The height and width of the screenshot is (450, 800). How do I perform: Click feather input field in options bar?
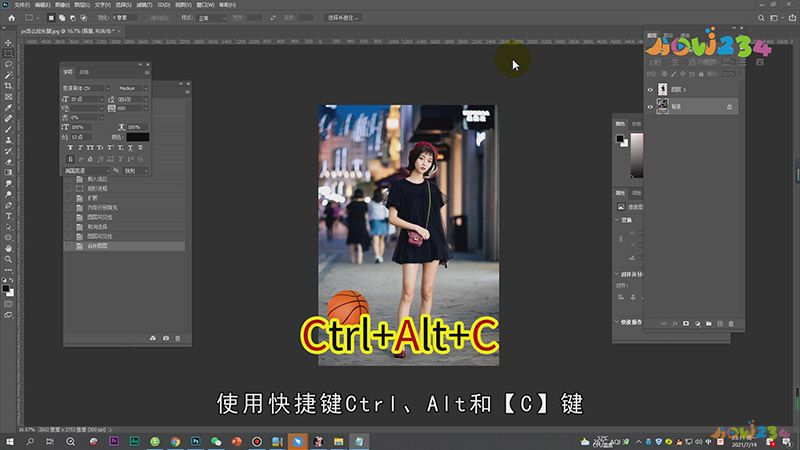tap(124, 18)
